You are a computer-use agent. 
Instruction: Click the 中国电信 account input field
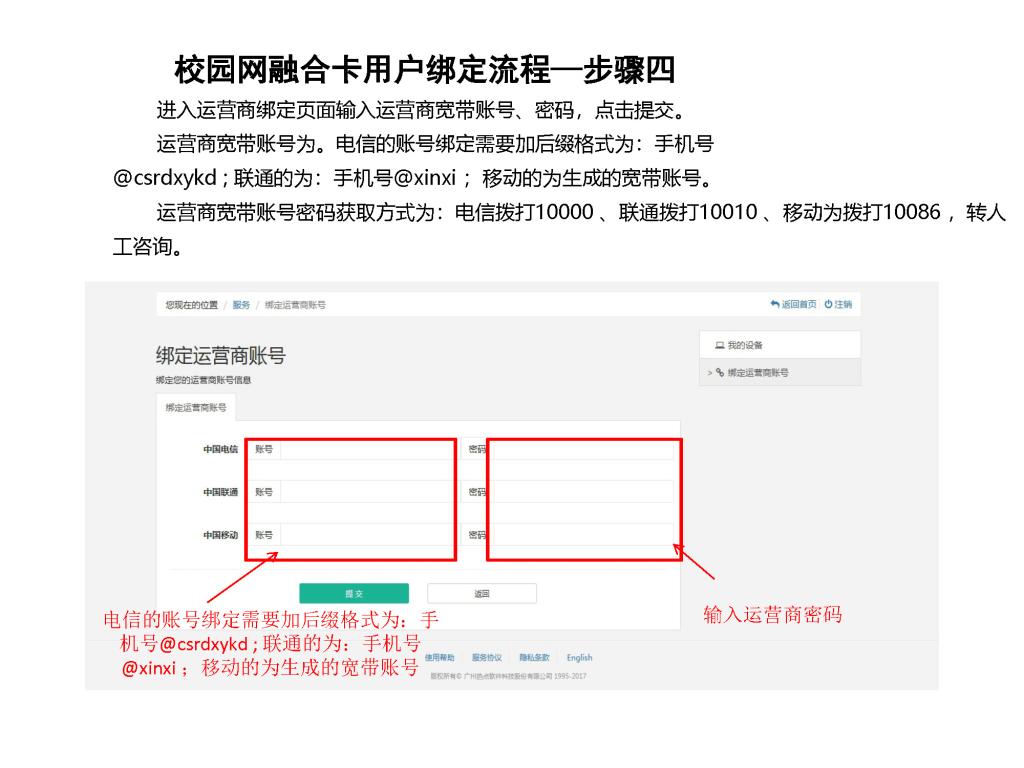click(364, 450)
